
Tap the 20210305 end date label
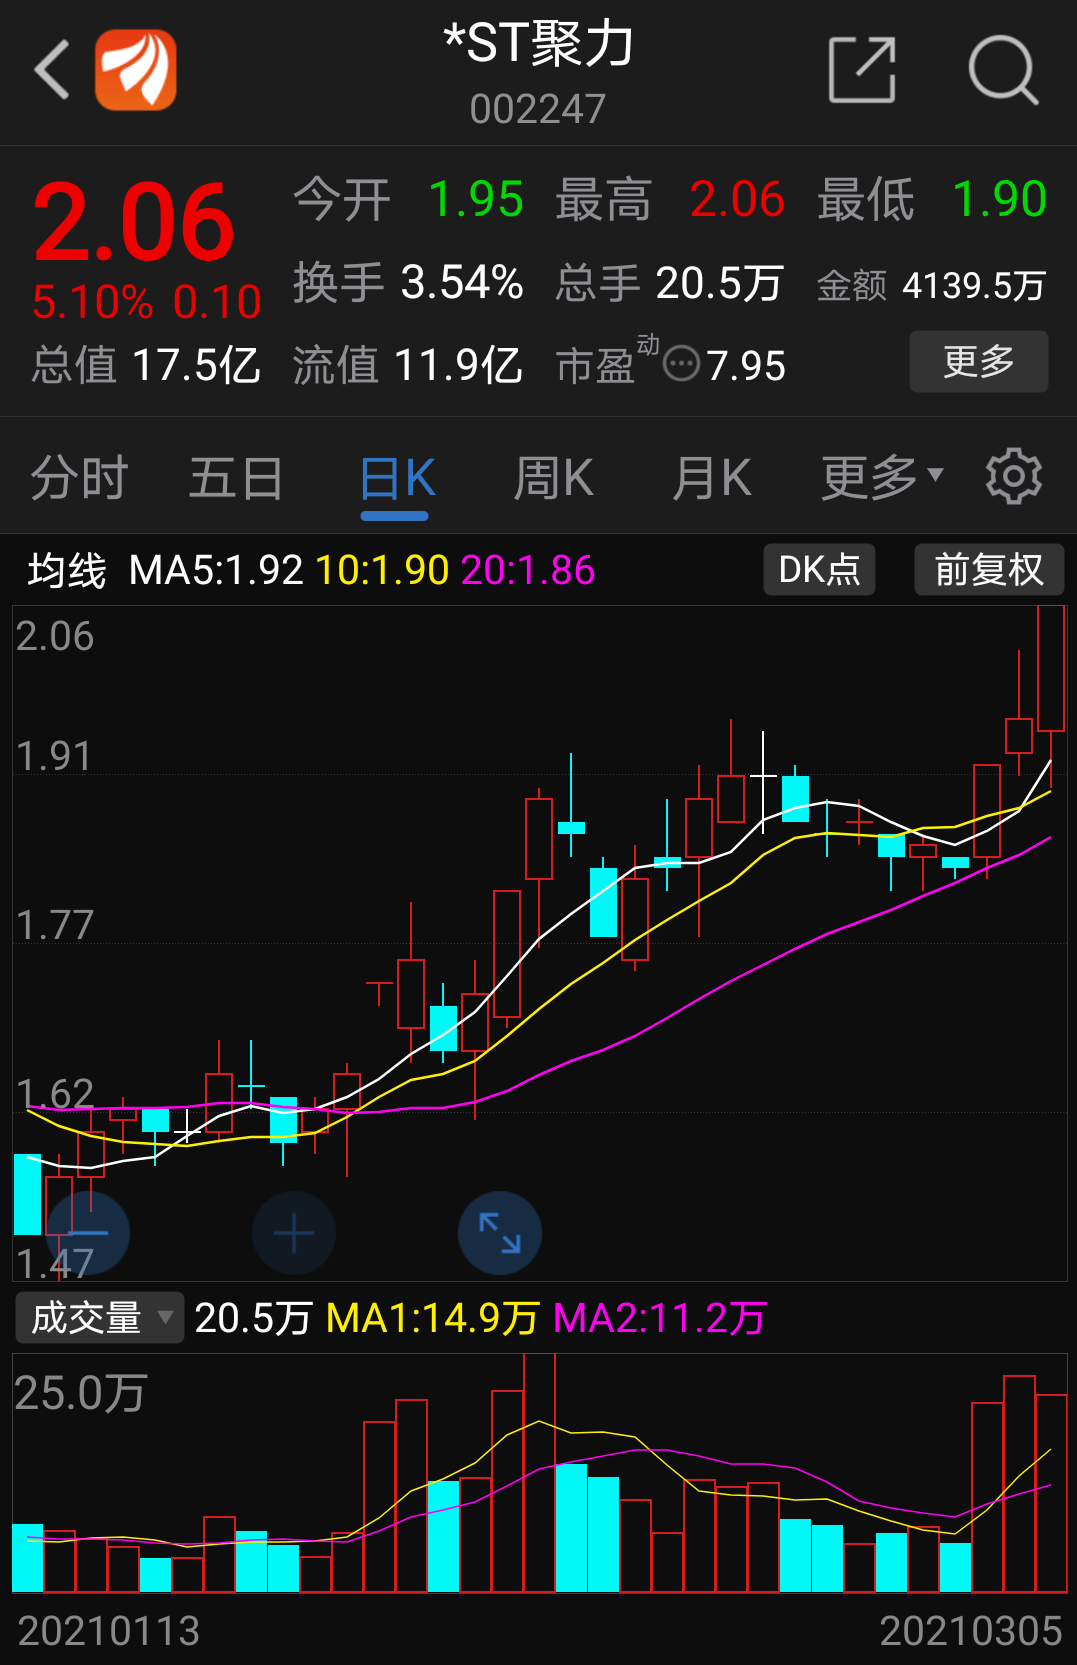point(970,1631)
